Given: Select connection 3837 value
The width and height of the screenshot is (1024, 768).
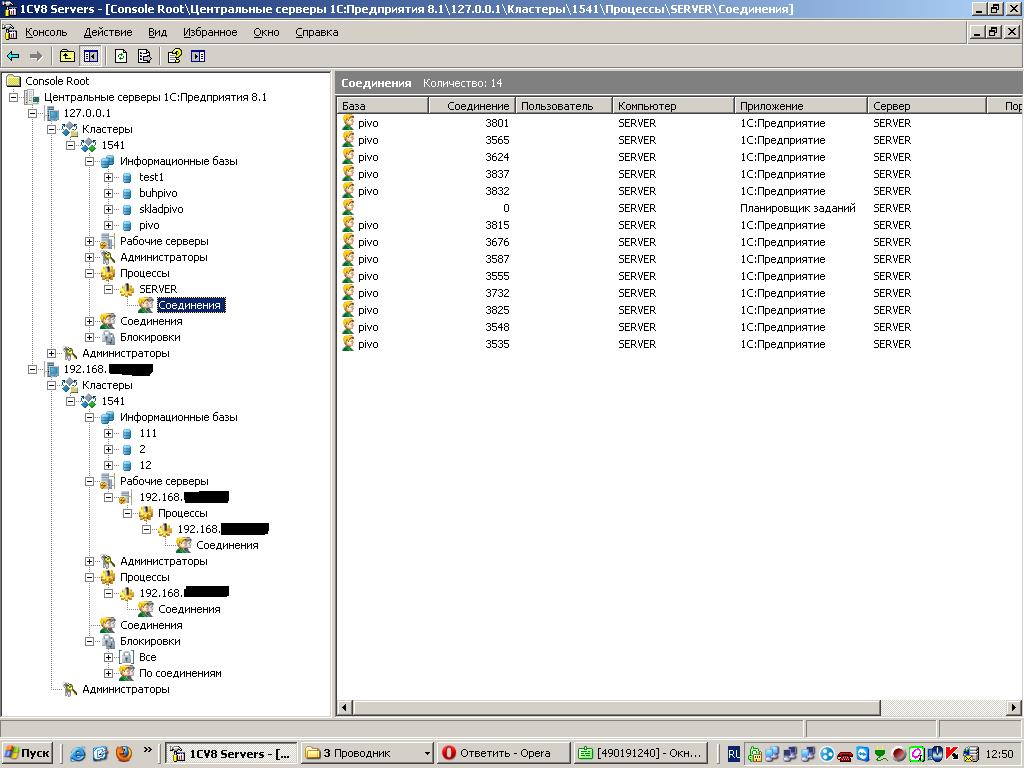Looking at the screenshot, I should 497,174.
